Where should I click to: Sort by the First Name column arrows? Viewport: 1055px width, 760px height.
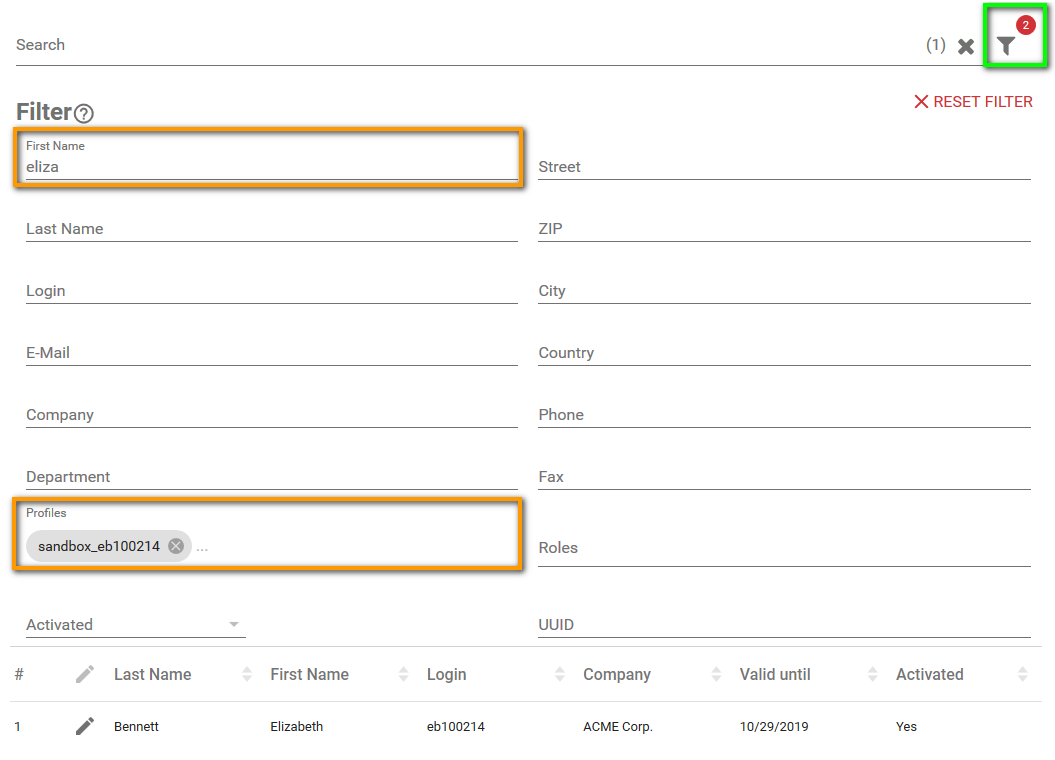click(403, 675)
